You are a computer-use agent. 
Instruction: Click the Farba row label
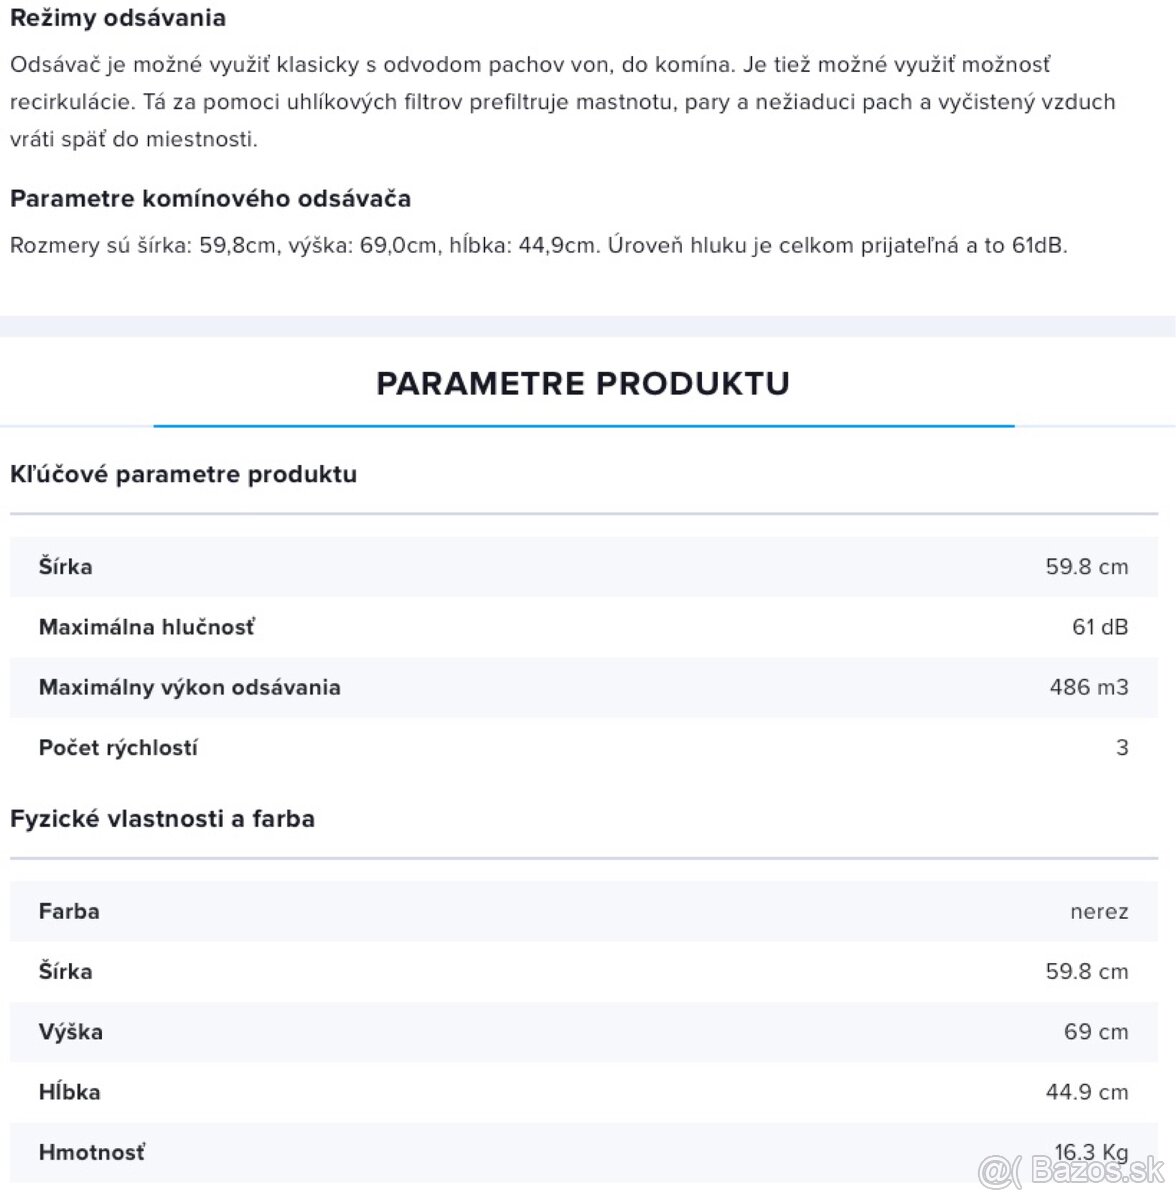coord(69,911)
